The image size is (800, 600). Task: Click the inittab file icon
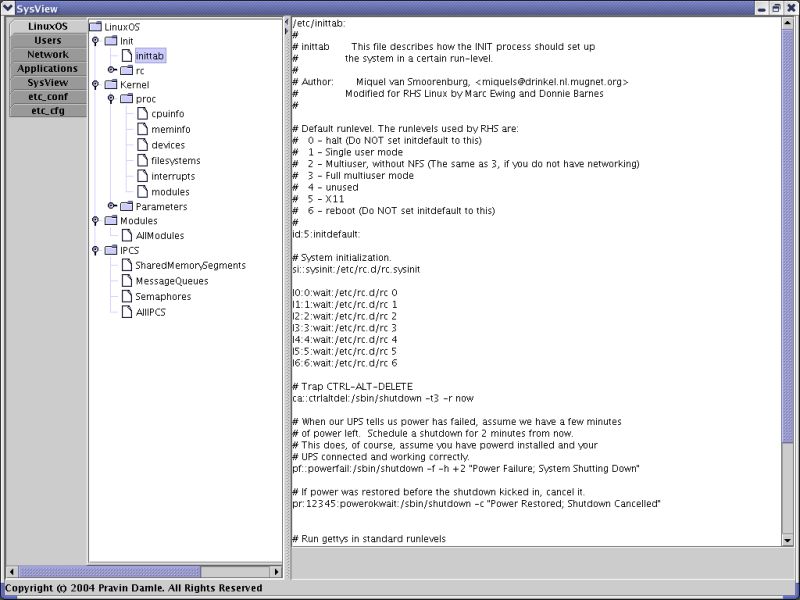pyautogui.click(x=126, y=57)
